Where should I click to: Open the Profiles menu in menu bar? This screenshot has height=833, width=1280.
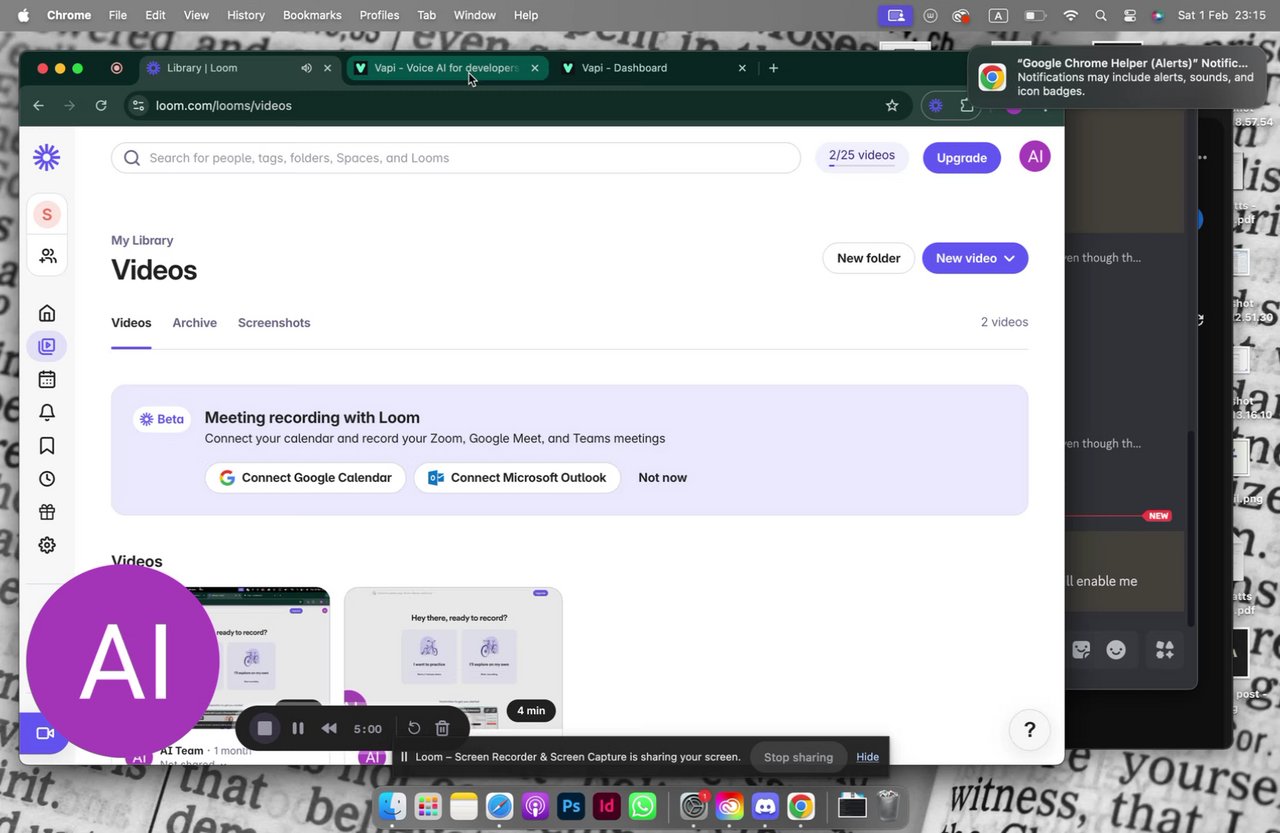coord(379,15)
